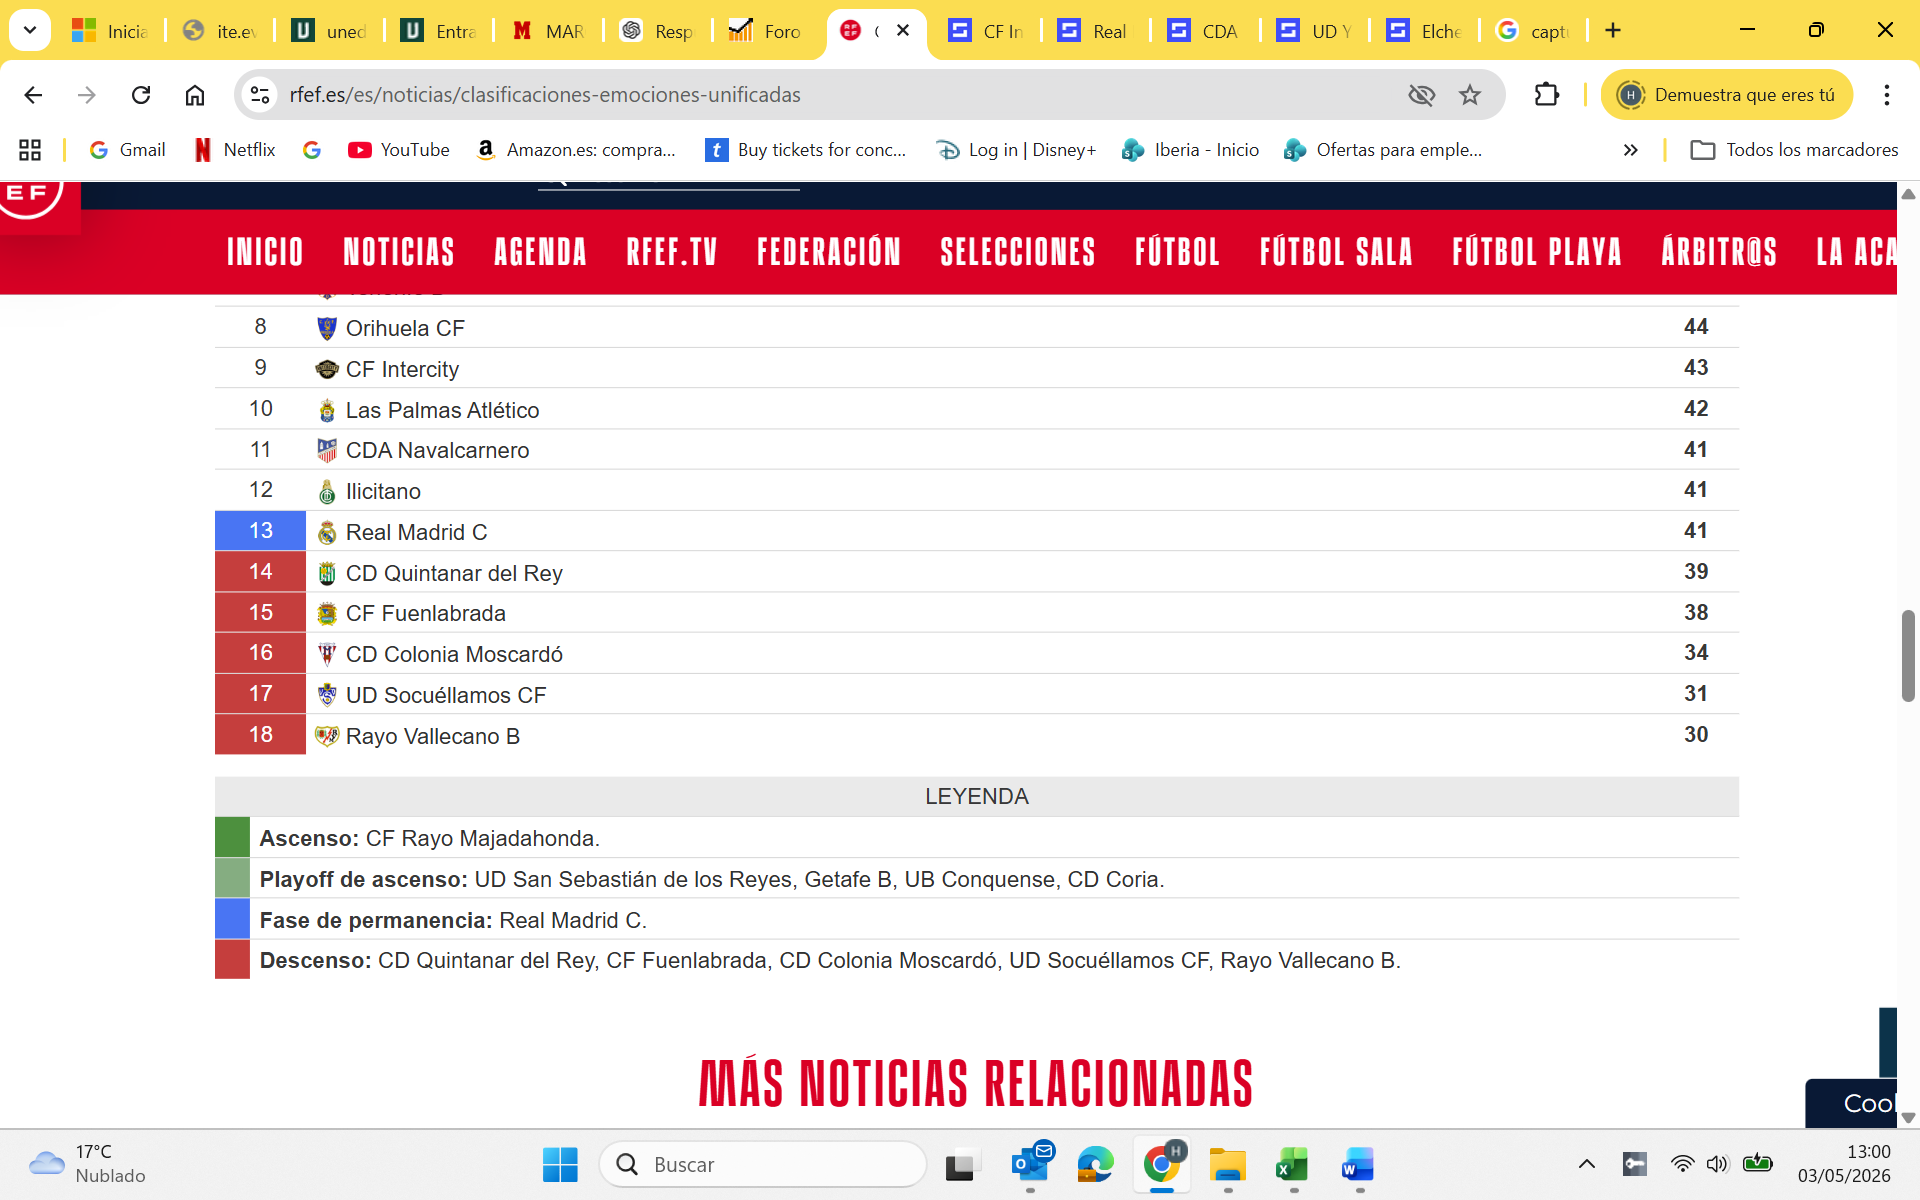Open the SELECCIONES menu
1920x1200 pixels.
pos(1018,252)
